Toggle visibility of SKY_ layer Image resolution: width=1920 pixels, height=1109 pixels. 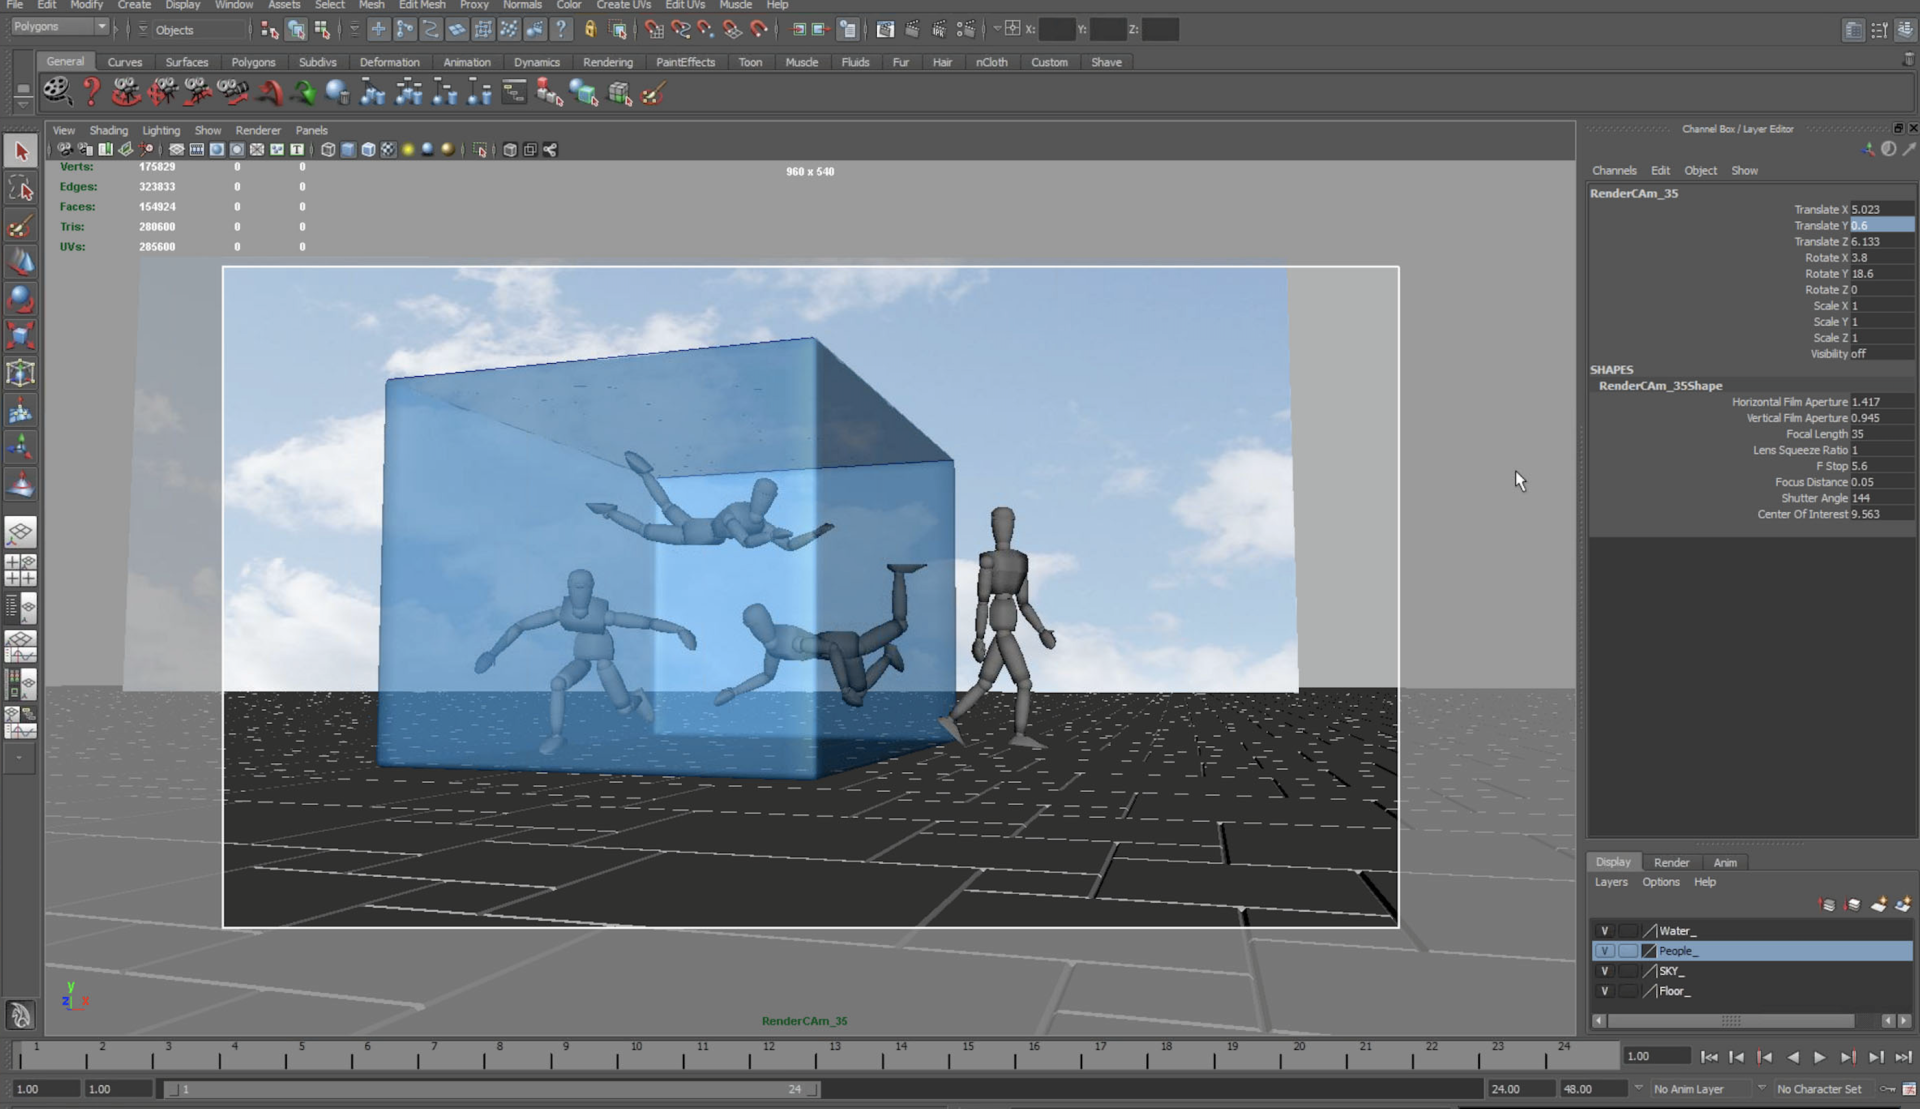[1605, 971]
